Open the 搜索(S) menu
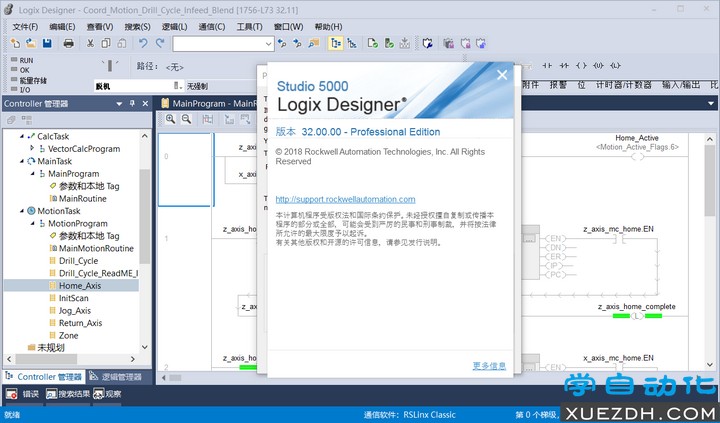Screen dimensions: 720x423 pyautogui.click(x=137, y=27)
